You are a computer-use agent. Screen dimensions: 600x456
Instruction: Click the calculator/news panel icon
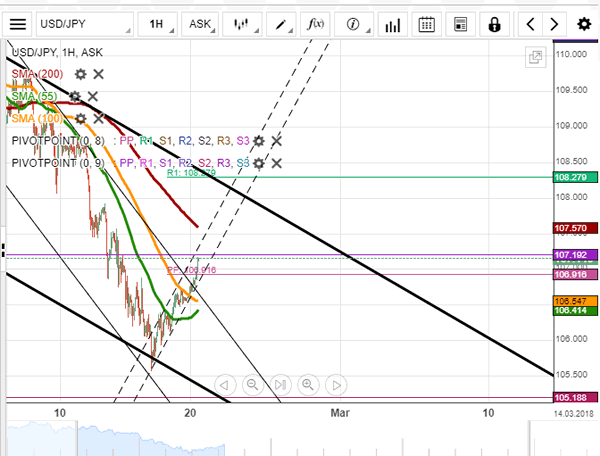click(460, 24)
